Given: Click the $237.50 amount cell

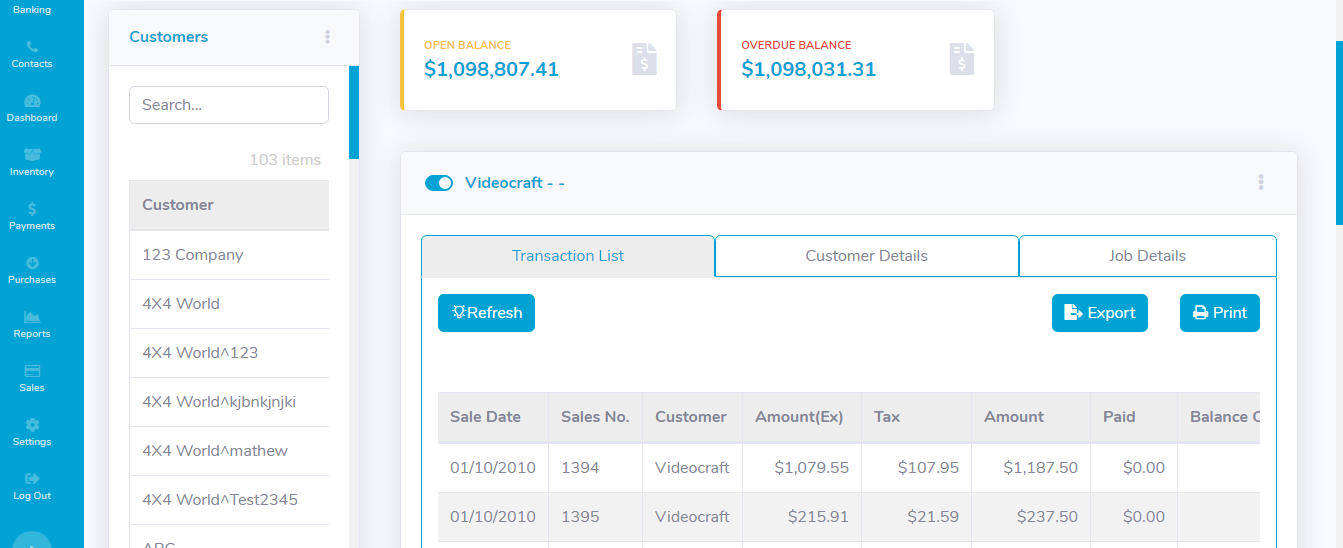Looking at the screenshot, I should (1031, 517).
